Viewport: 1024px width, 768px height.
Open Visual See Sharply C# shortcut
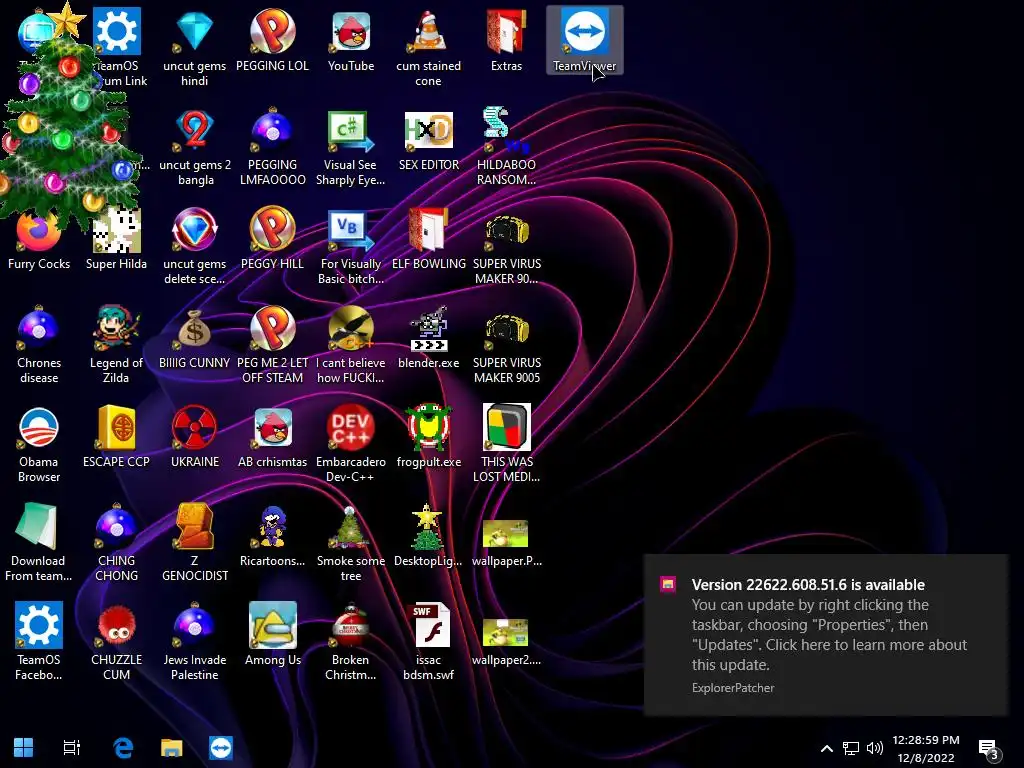[x=351, y=148]
